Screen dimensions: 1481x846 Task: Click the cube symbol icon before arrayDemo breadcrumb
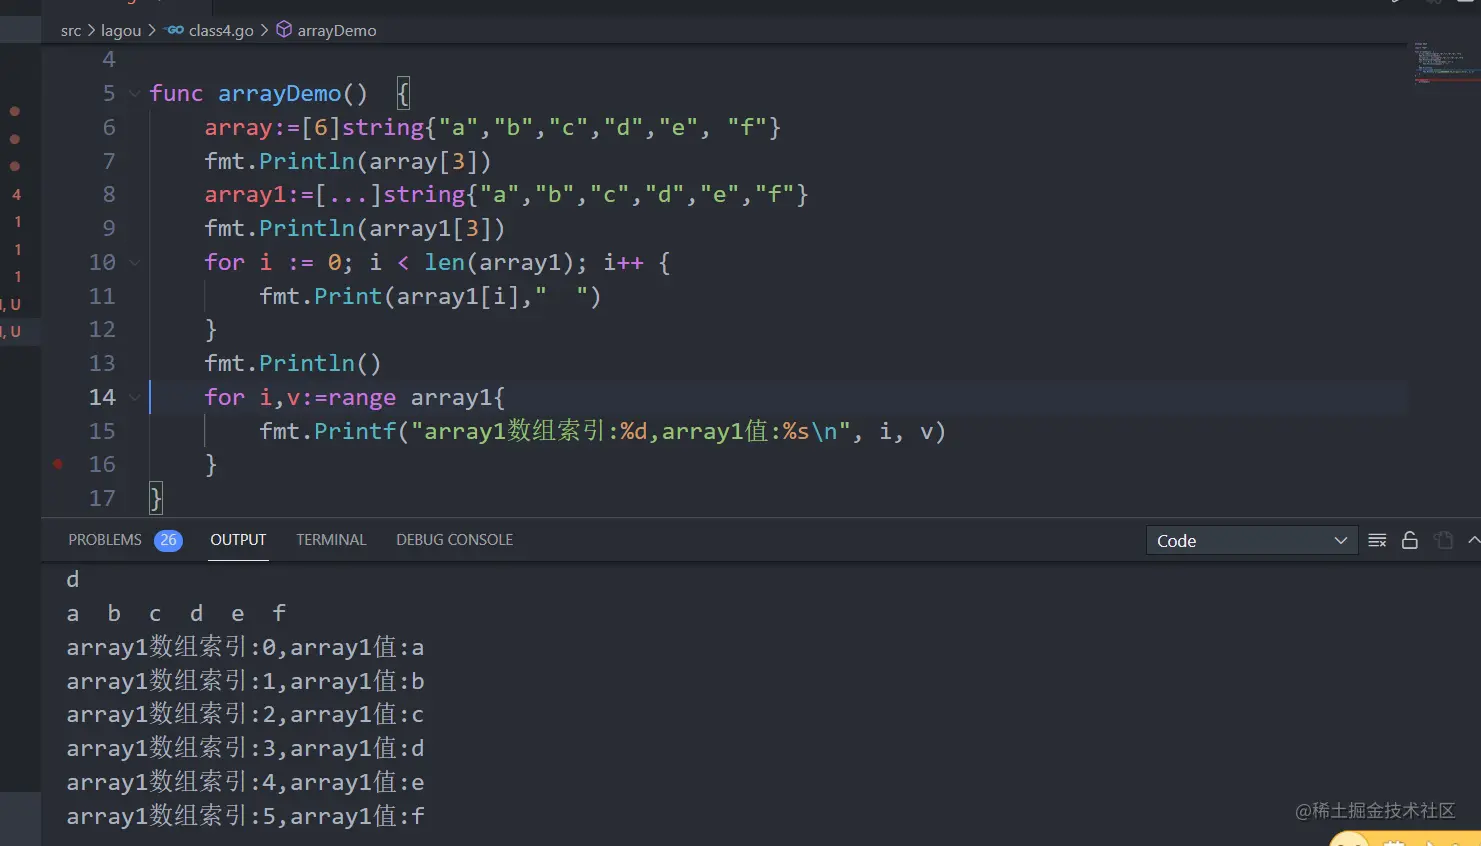[284, 30]
